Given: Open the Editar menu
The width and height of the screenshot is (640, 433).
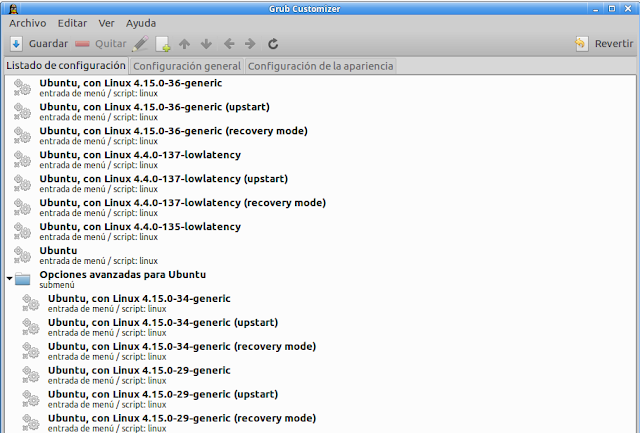Looking at the screenshot, I should coord(72,23).
